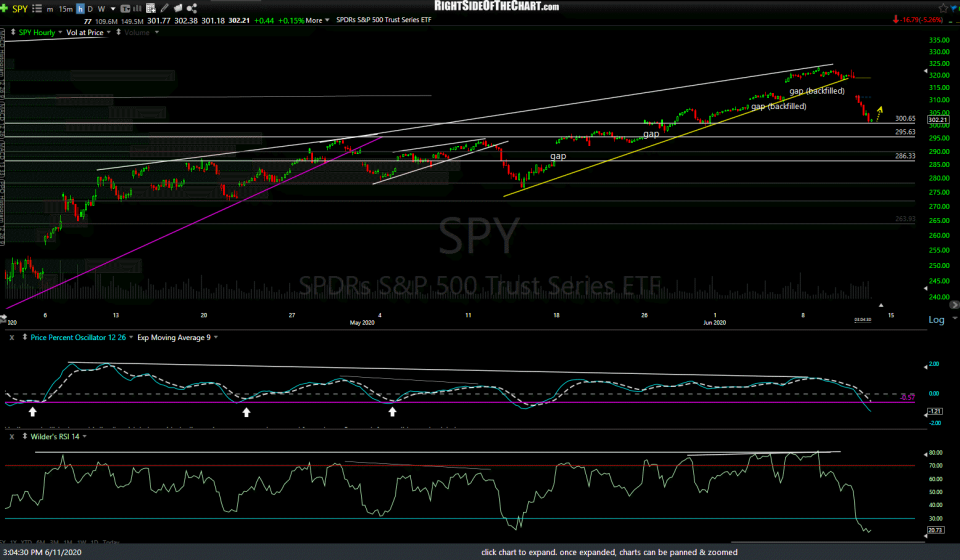Click the 295.63 support level label
960x560 pixels.
[x=905, y=132]
